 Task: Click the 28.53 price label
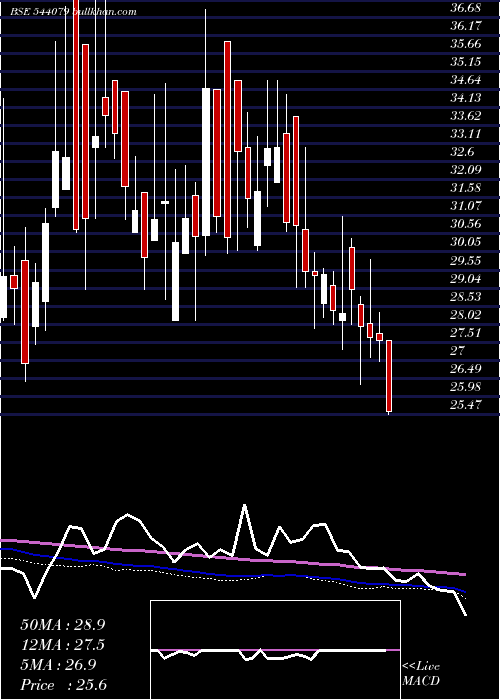coord(466,296)
